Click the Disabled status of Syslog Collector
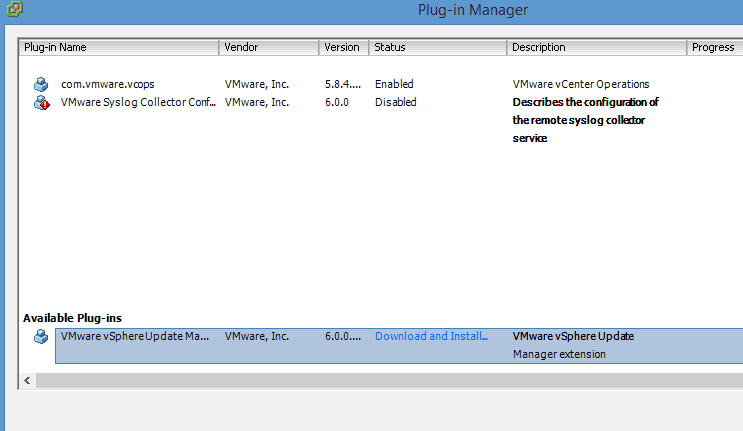 [396, 102]
